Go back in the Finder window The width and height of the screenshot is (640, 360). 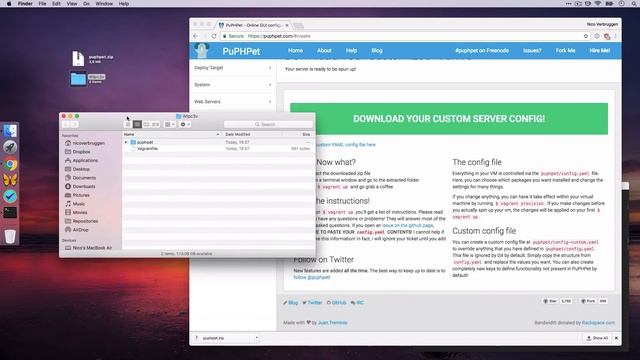(x=67, y=124)
